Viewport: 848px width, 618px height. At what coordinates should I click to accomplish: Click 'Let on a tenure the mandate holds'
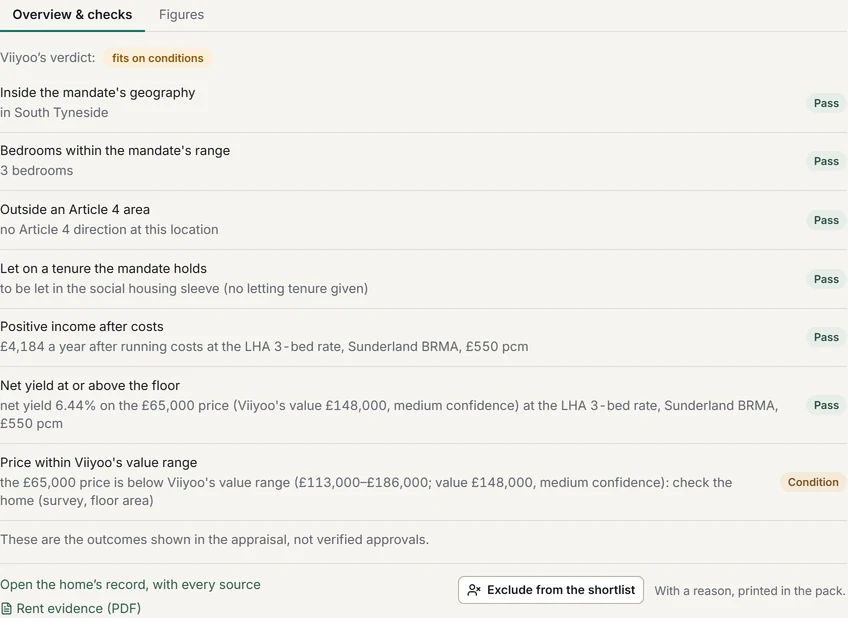tap(103, 268)
